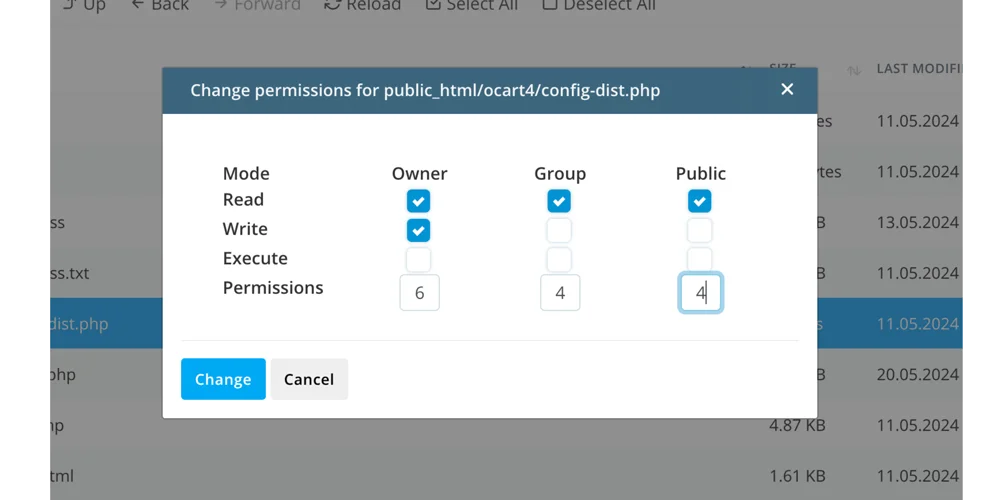Click the Public column label
1000x500 pixels.
click(701, 173)
